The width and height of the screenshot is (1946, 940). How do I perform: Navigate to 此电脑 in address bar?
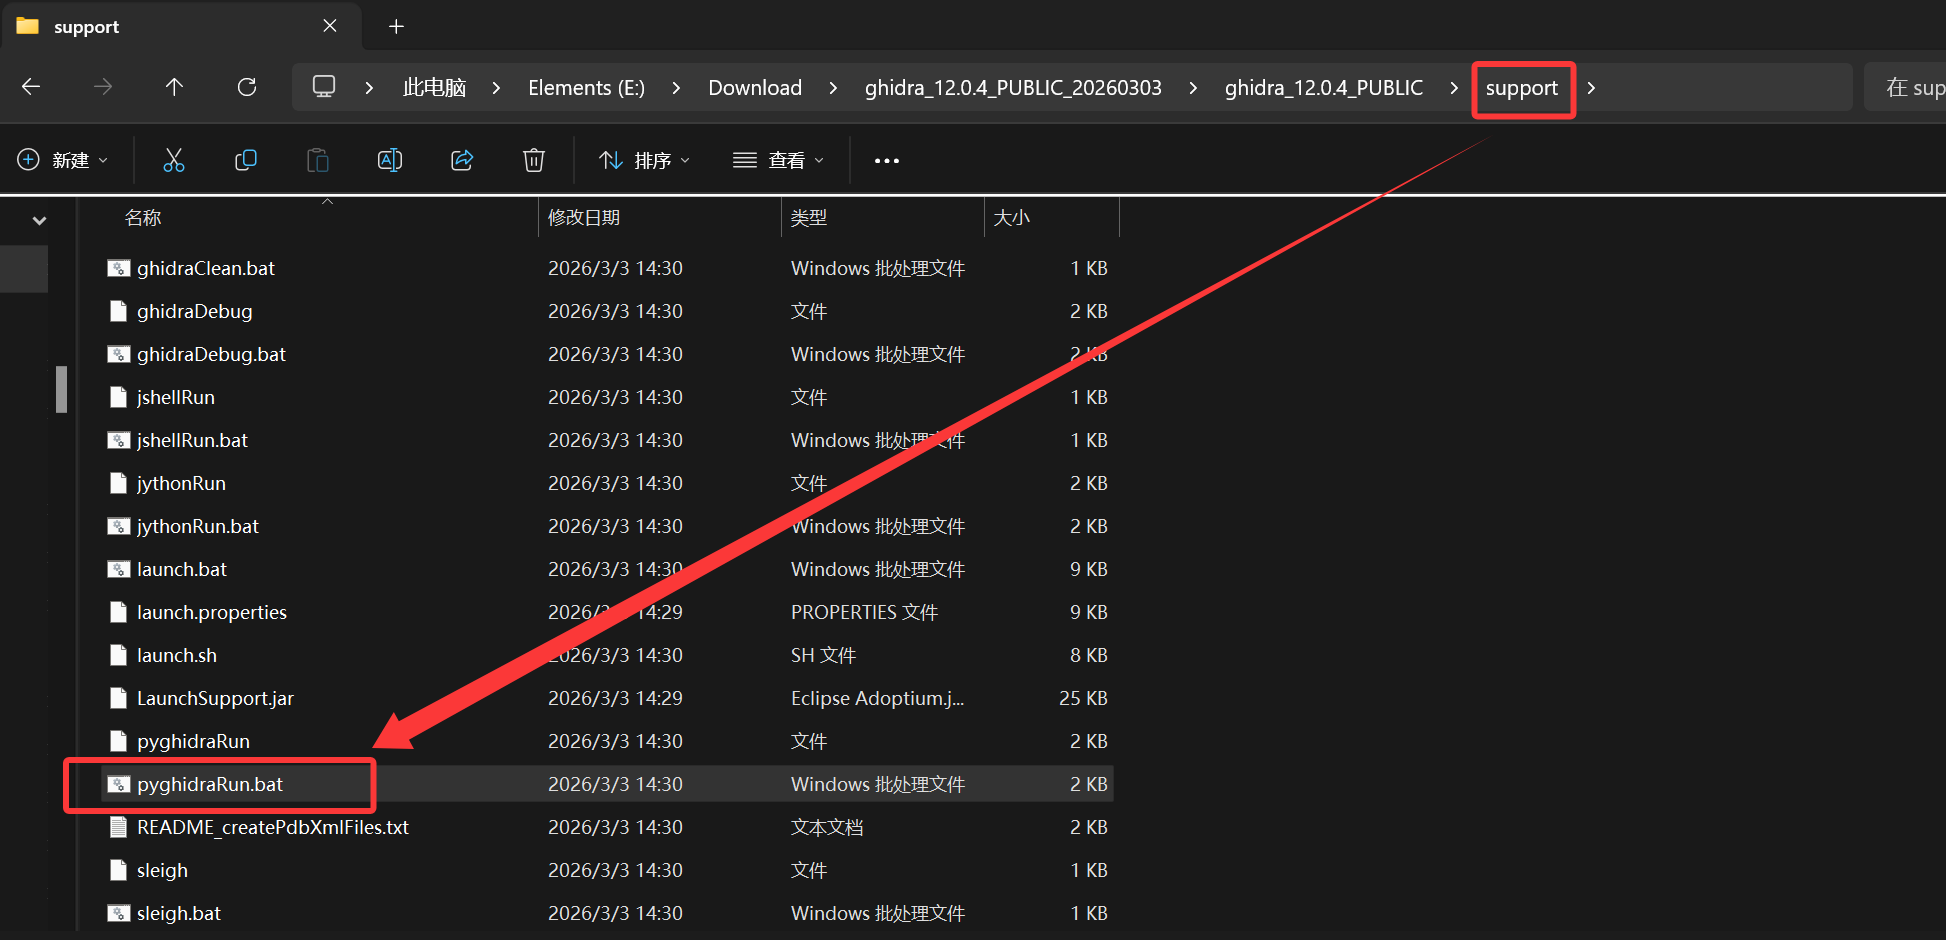(434, 88)
